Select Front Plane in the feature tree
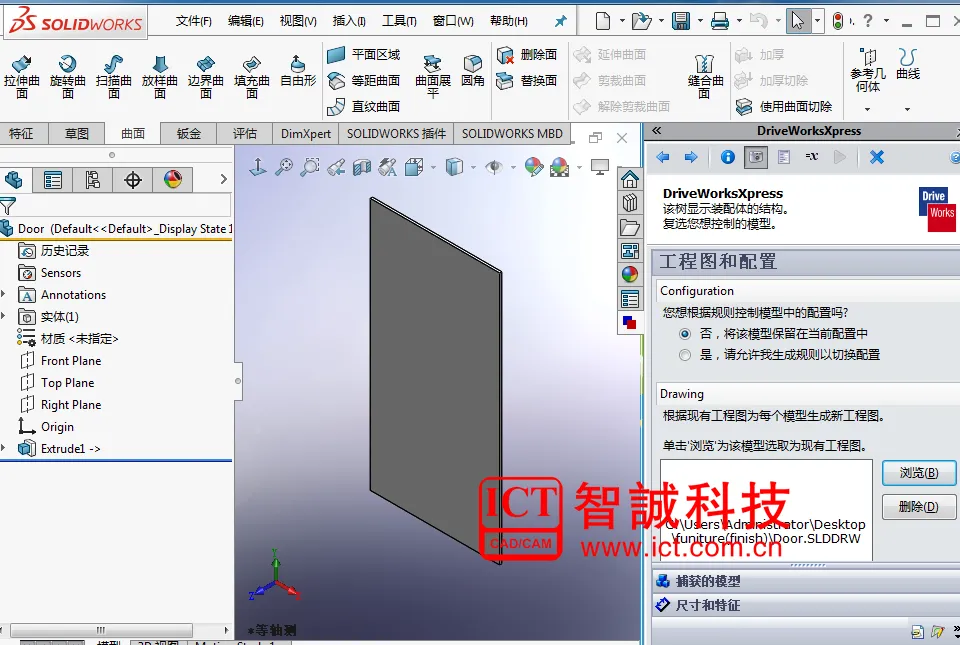This screenshot has width=960, height=645. coord(61,360)
